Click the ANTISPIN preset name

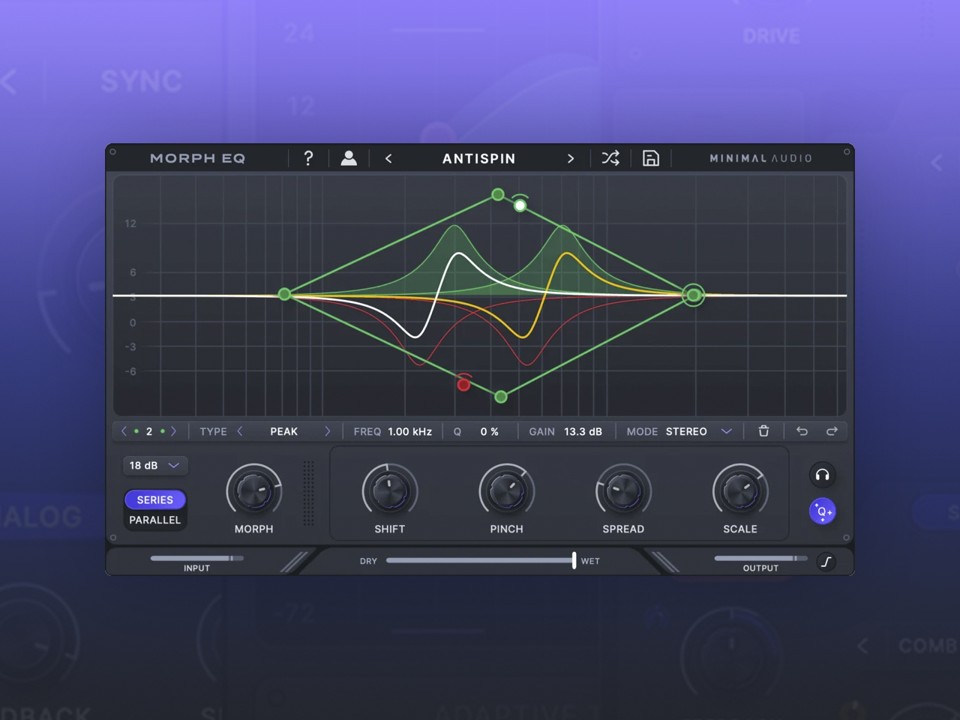[479, 159]
